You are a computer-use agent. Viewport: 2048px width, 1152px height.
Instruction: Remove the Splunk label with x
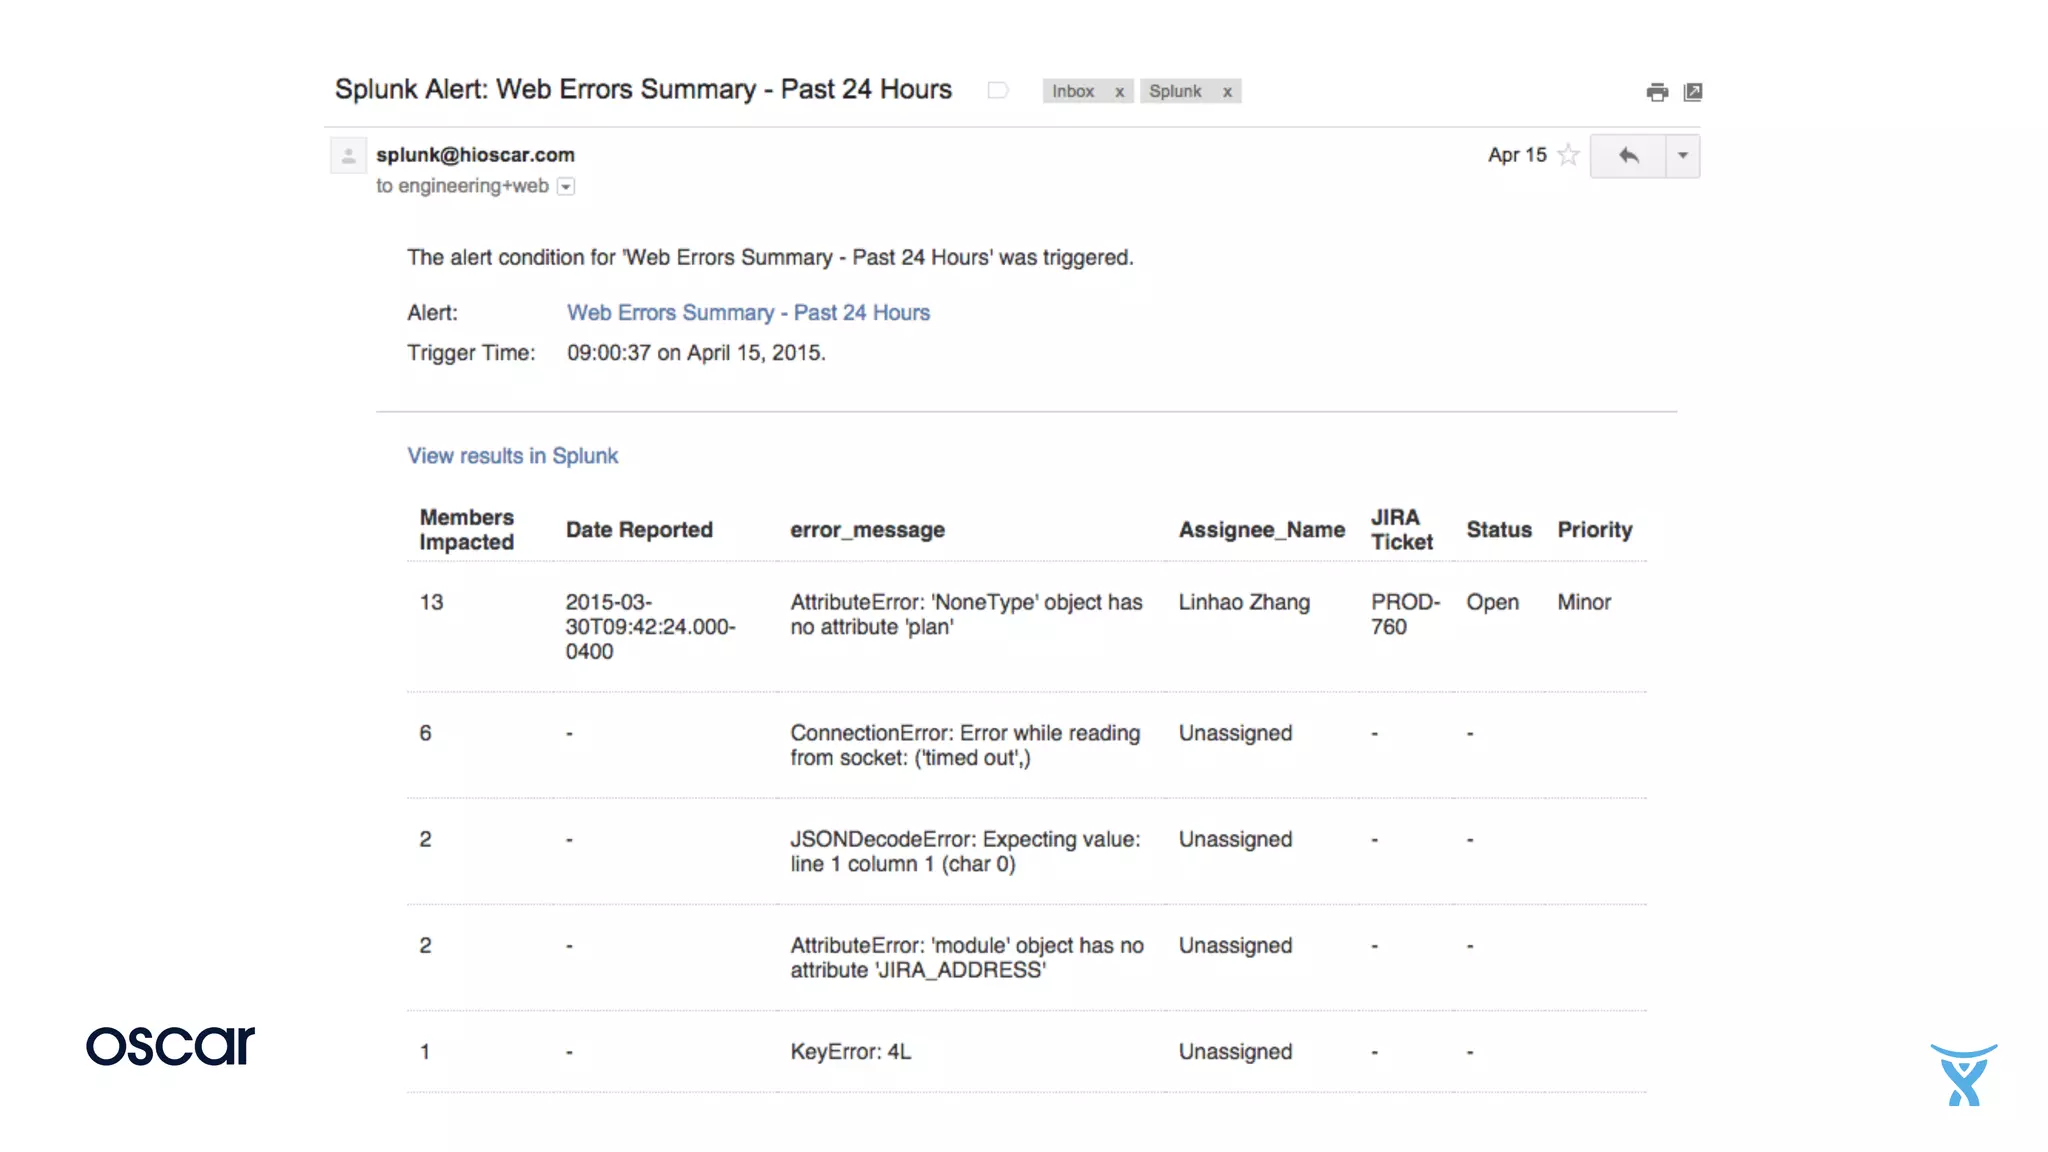click(x=1227, y=92)
